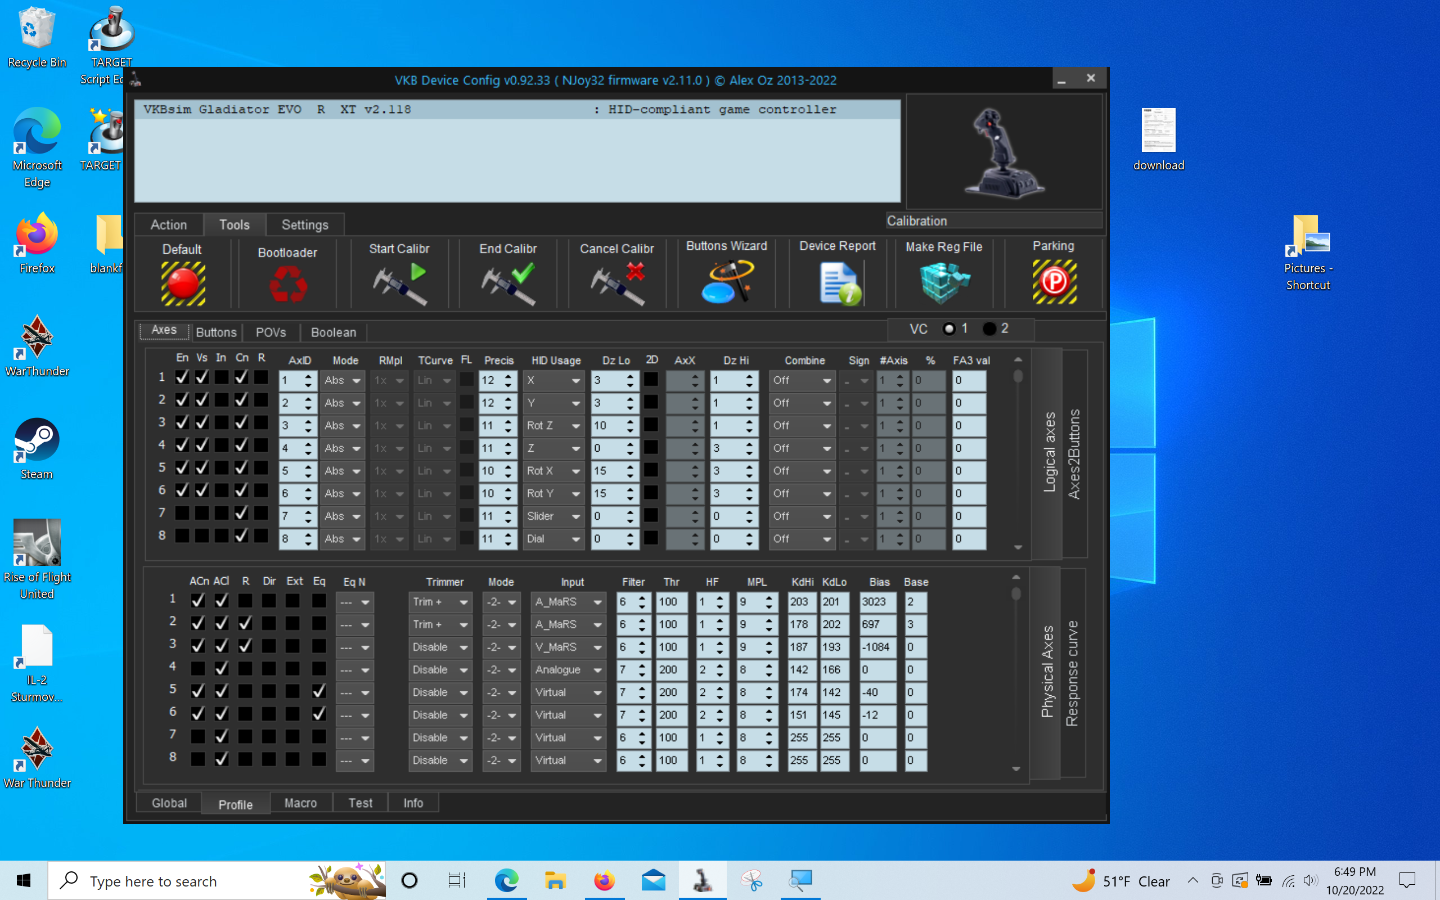This screenshot has height=900, width=1440.
Task: Open the Bootloader recycle icon
Action: pyautogui.click(x=288, y=285)
